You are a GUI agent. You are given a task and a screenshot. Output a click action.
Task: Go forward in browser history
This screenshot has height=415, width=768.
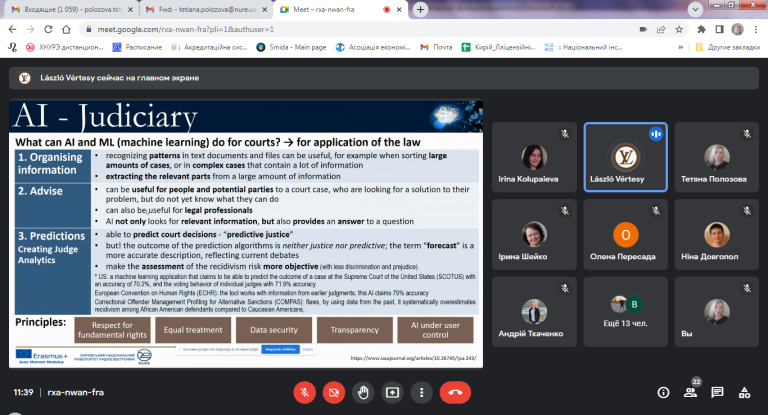[30, 29]
